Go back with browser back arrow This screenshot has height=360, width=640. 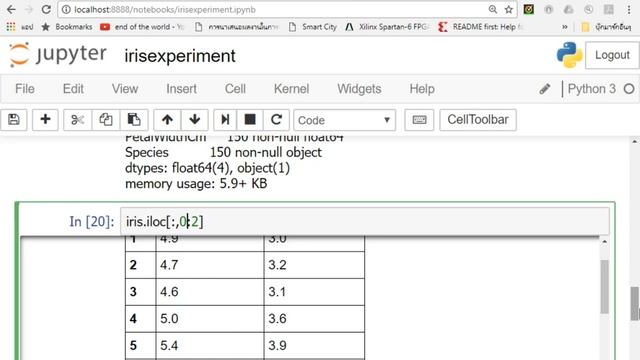[x=11, y=9]
